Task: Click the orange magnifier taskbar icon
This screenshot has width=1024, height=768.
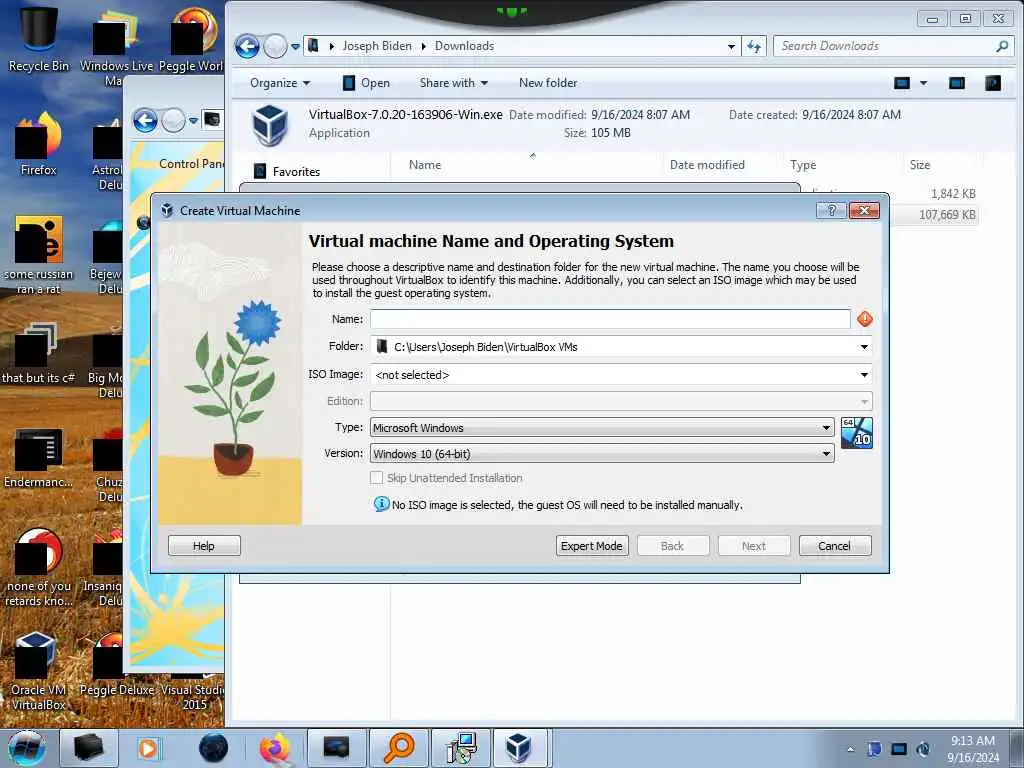Action: [398, 748]
